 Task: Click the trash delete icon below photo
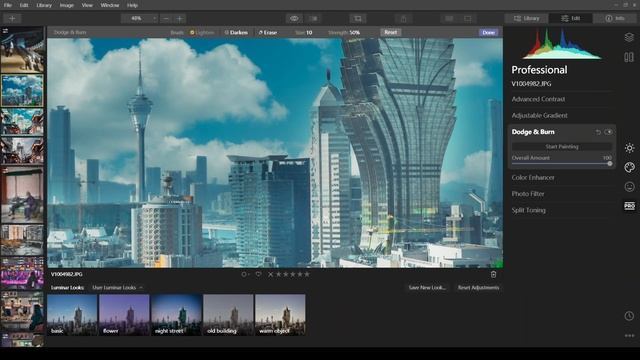(x=493, y=274)
